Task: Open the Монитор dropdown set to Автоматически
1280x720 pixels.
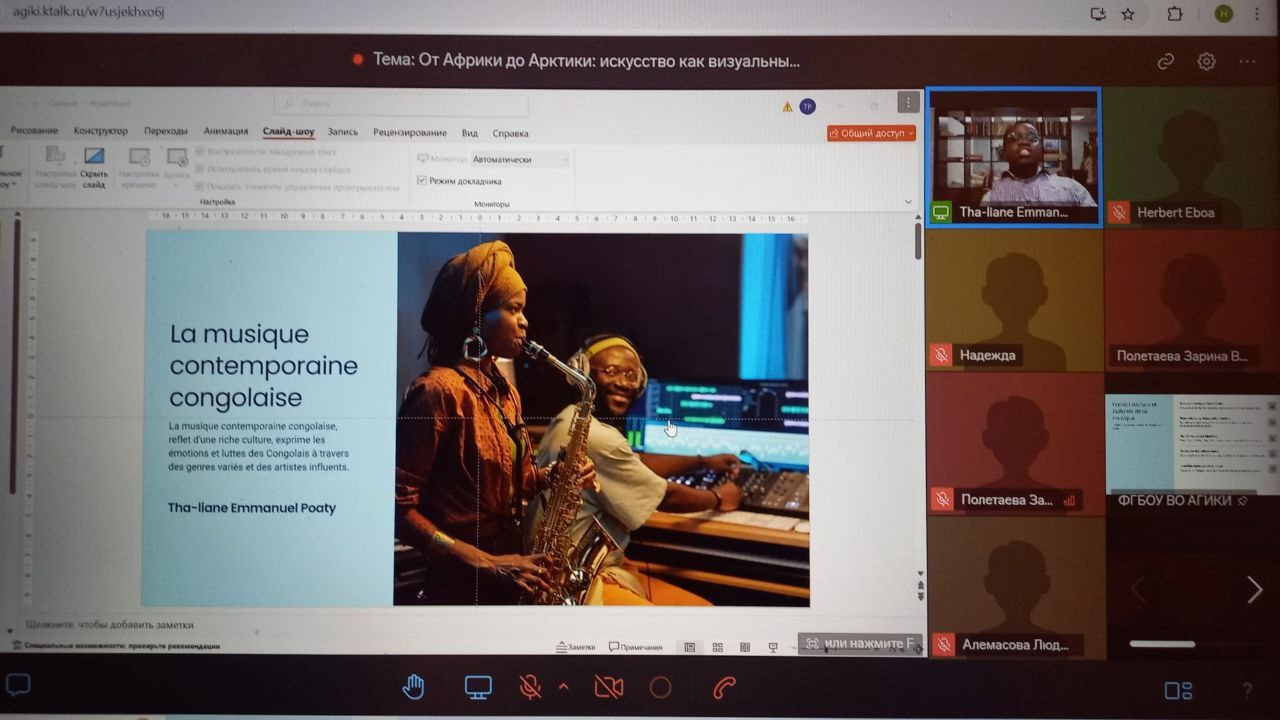Action: 520,159
